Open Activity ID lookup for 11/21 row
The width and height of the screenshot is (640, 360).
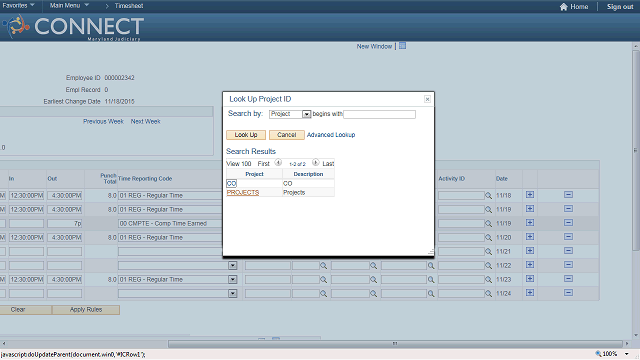coord(488,252)
